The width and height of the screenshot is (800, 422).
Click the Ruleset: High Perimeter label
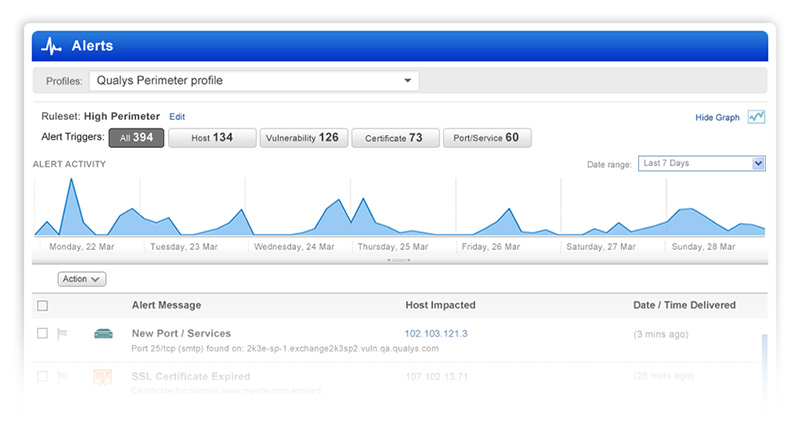click(101, 116)
